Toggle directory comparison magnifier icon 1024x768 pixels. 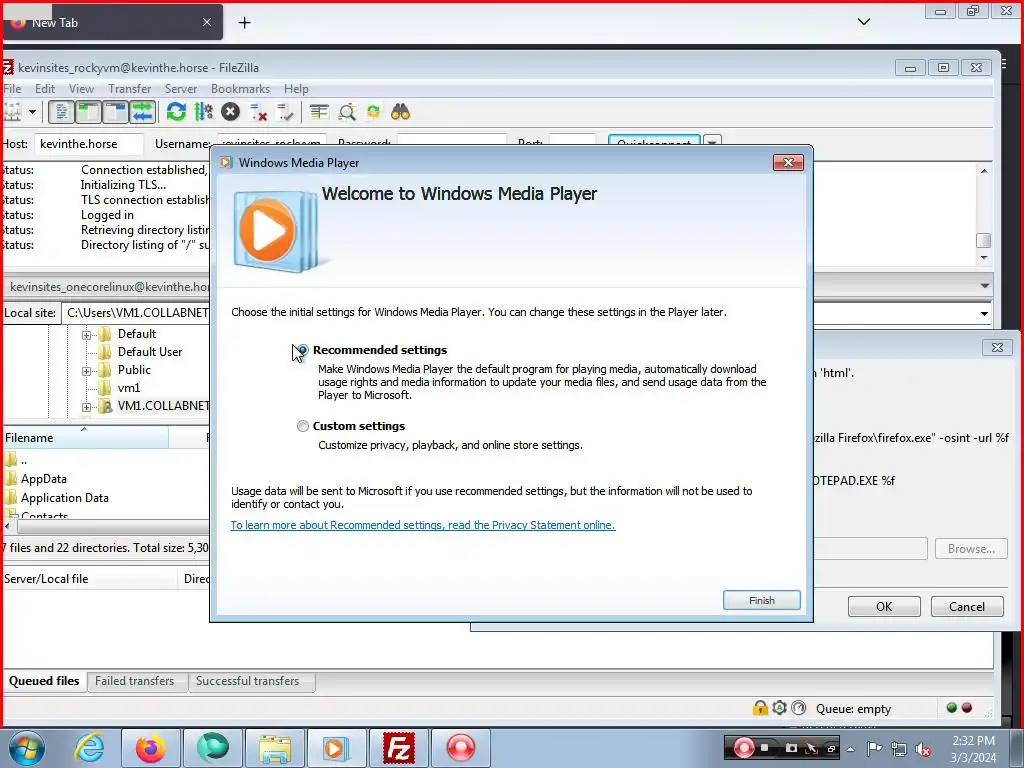pos(347,112)
